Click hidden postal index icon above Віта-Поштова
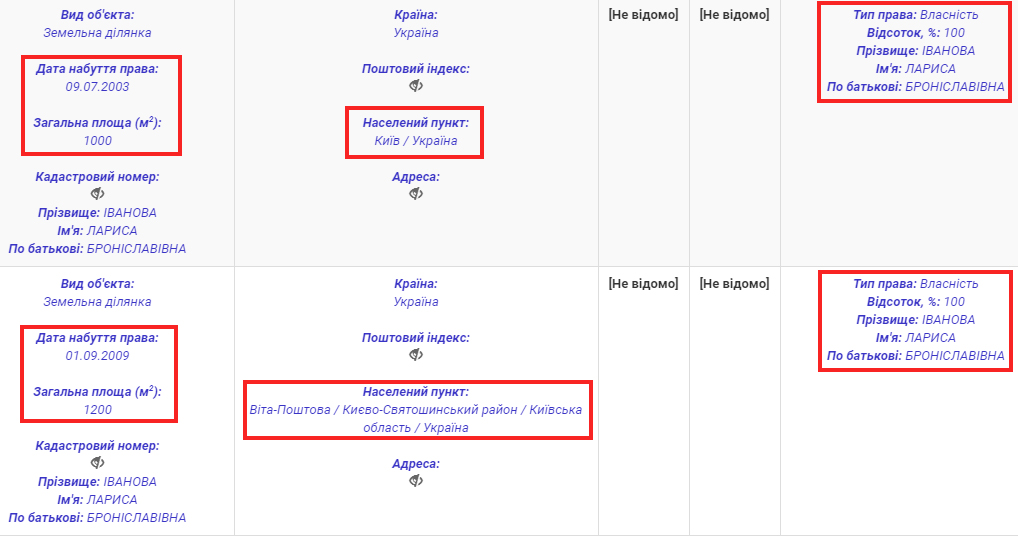 [x=416, y=355]
